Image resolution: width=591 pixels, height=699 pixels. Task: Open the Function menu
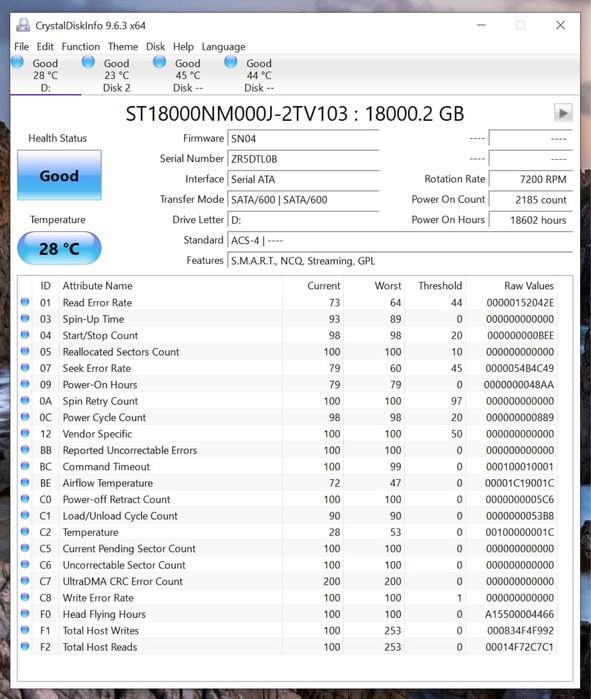81,46
